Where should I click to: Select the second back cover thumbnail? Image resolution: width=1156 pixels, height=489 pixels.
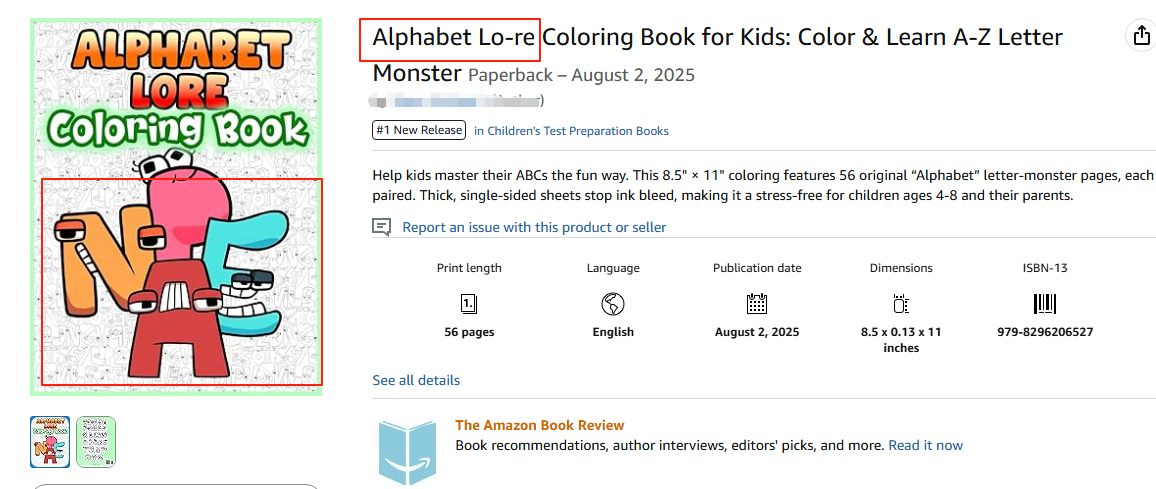pyautogui.click(x=96, y=442)
